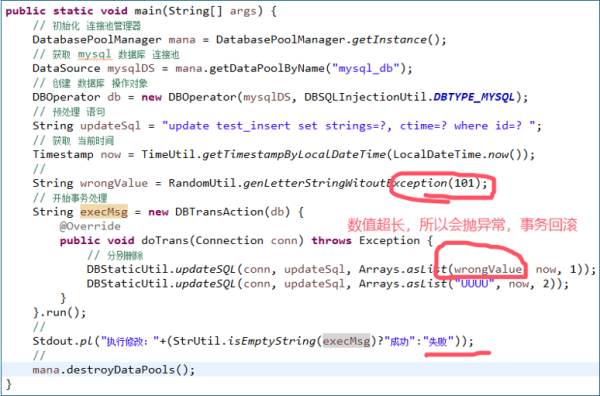
Task: Click the 'getInstance' method call
Action: [x=389, y=40]
